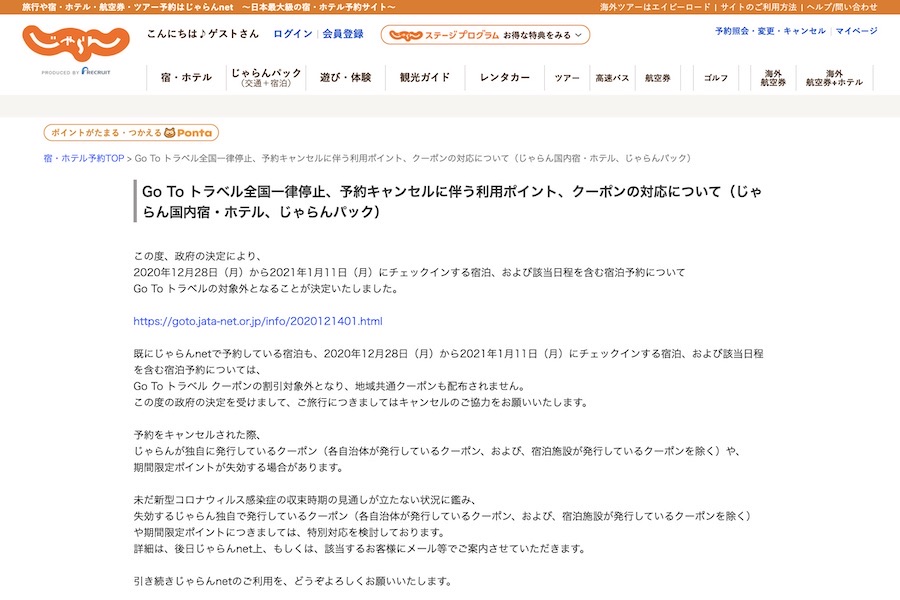Screen dimensions: 900x600
Task: Open ヘルプ/問い合わせ link
Action: point(841,7)
